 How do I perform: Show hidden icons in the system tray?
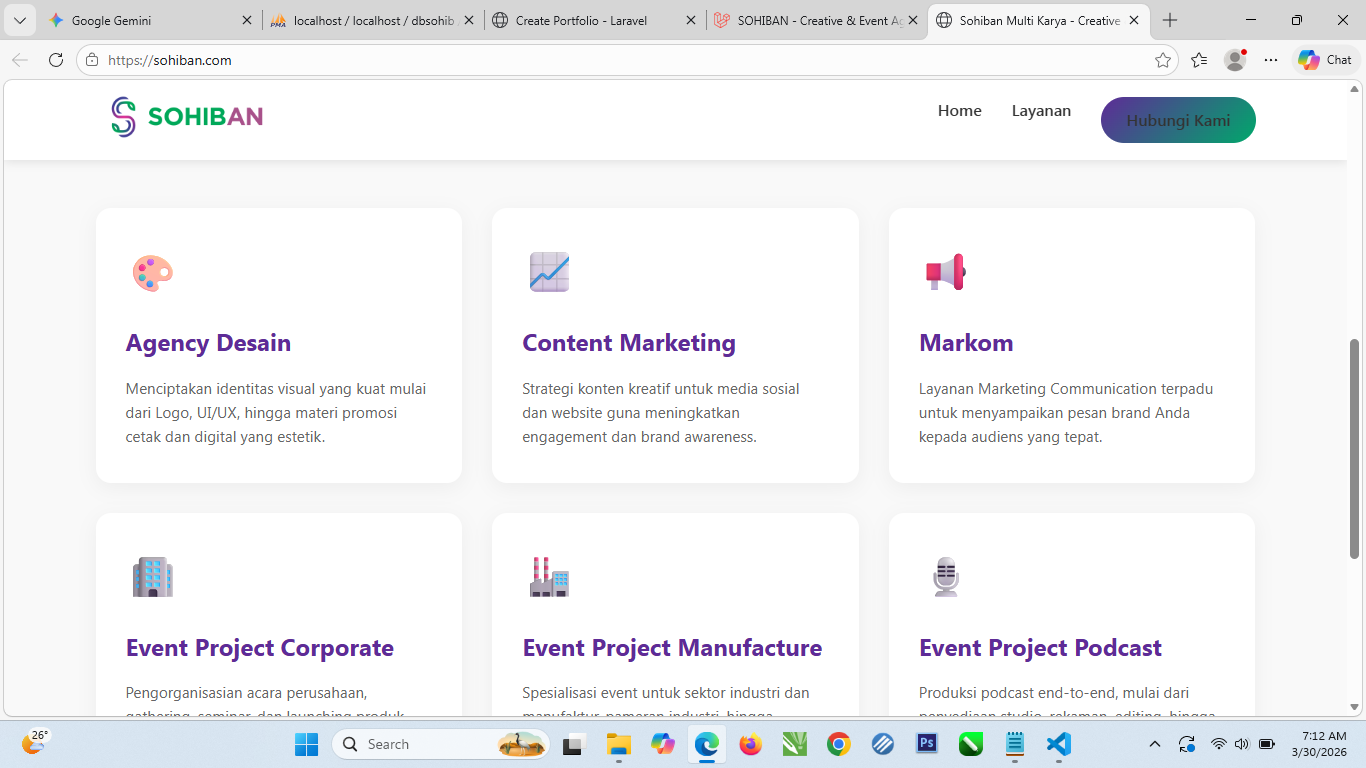(x=1154, y=744)
